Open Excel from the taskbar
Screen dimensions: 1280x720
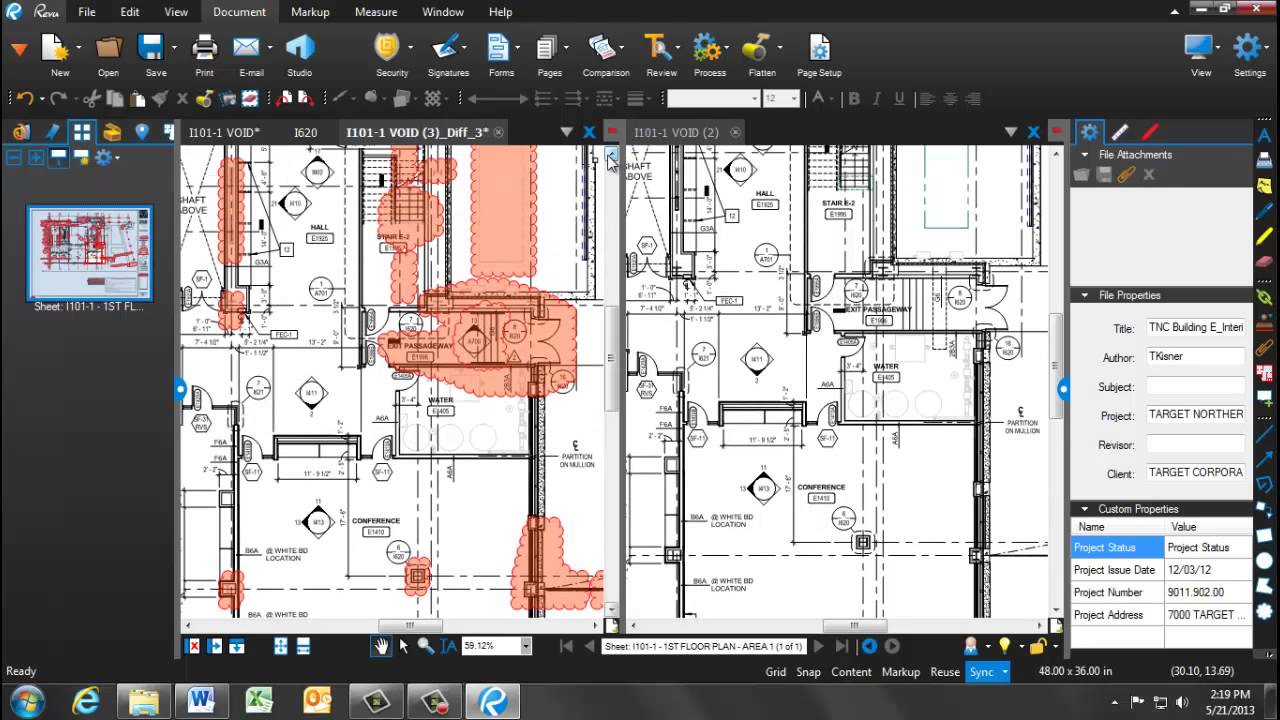[260, 699]
